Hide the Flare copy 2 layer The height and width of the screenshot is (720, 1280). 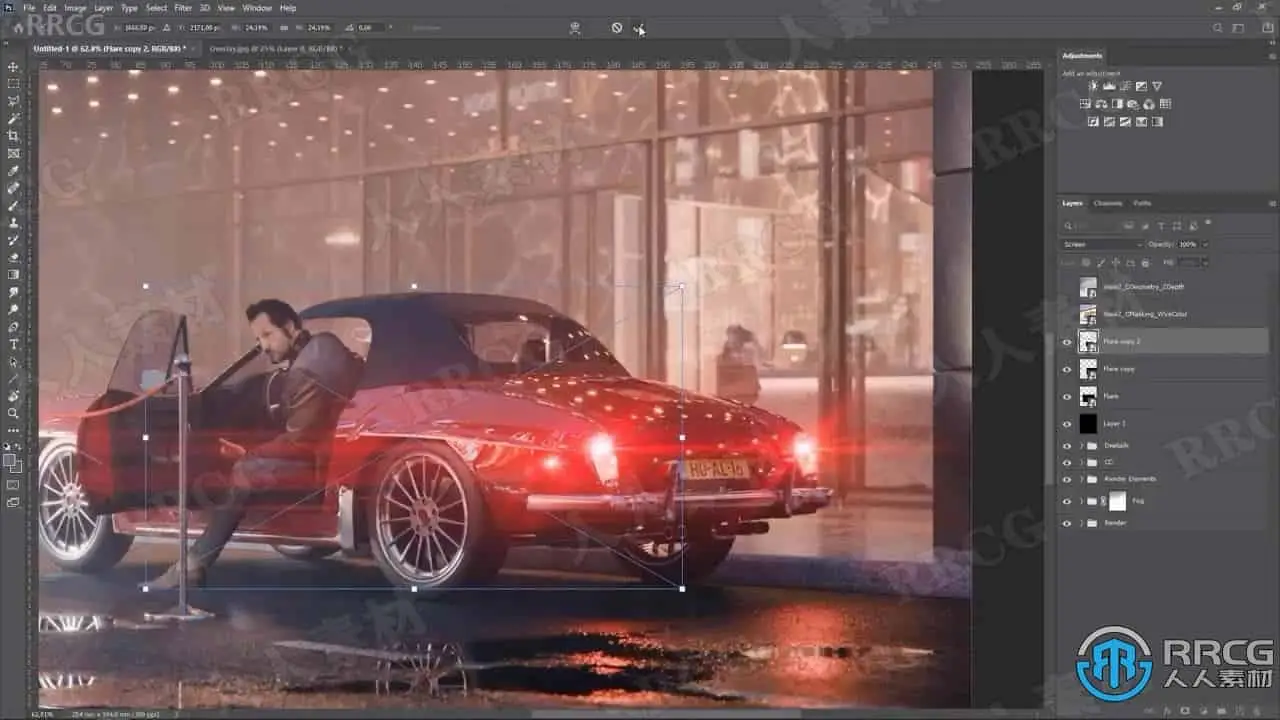1067,342
